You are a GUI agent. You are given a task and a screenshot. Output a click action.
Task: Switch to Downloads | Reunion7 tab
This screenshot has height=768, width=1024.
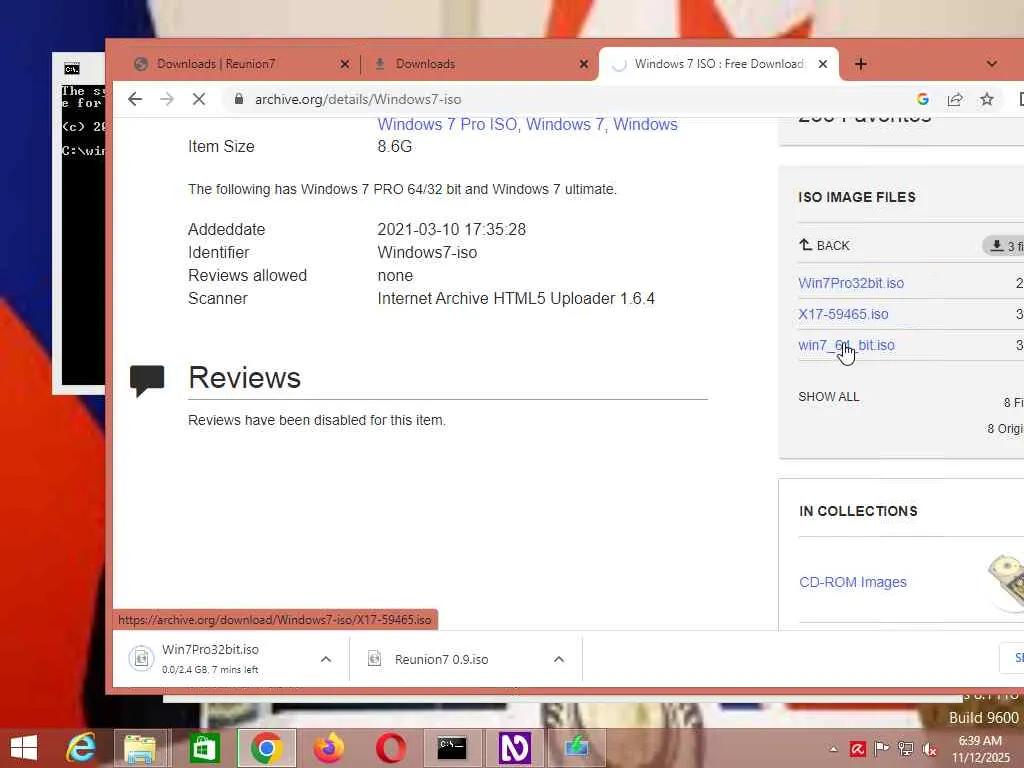[x=216, y=64]
